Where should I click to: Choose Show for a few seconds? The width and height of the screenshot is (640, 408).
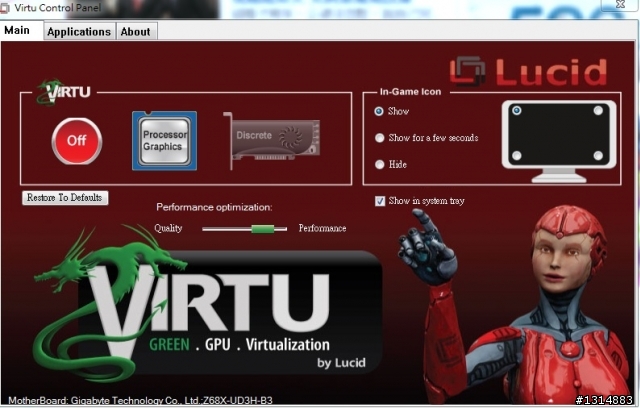tap(379, 138)
